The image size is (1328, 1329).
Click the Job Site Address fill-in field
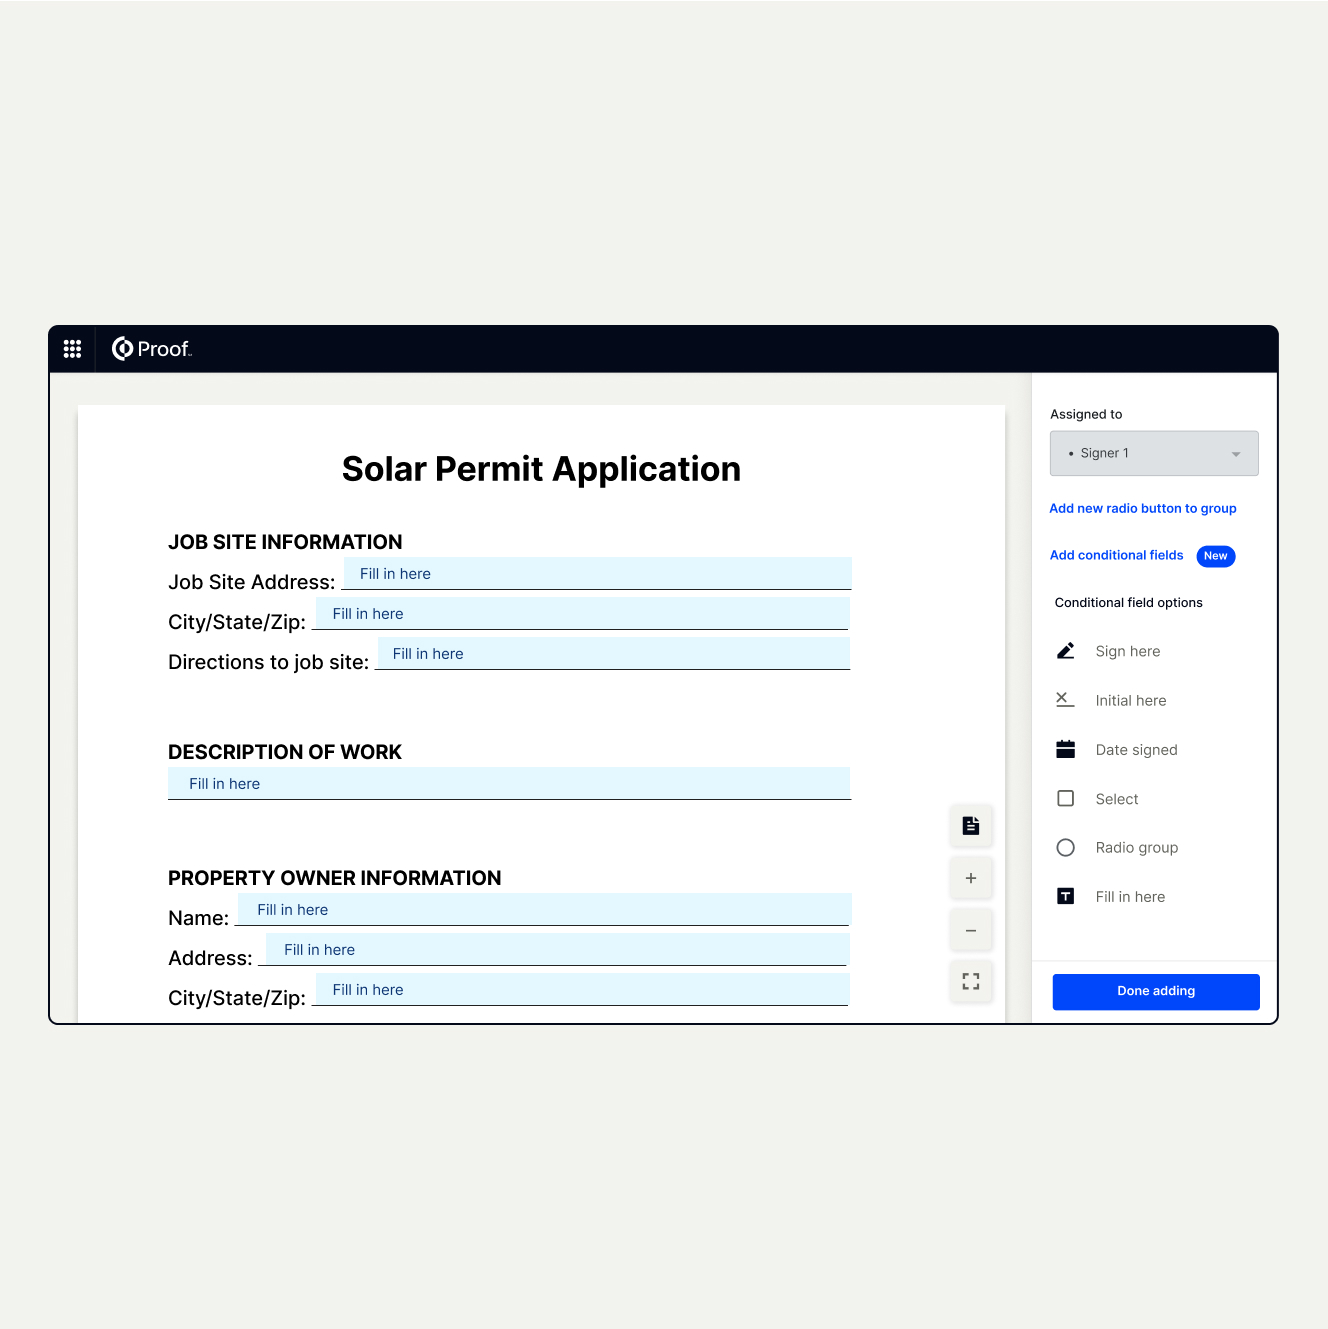[598, 573]
